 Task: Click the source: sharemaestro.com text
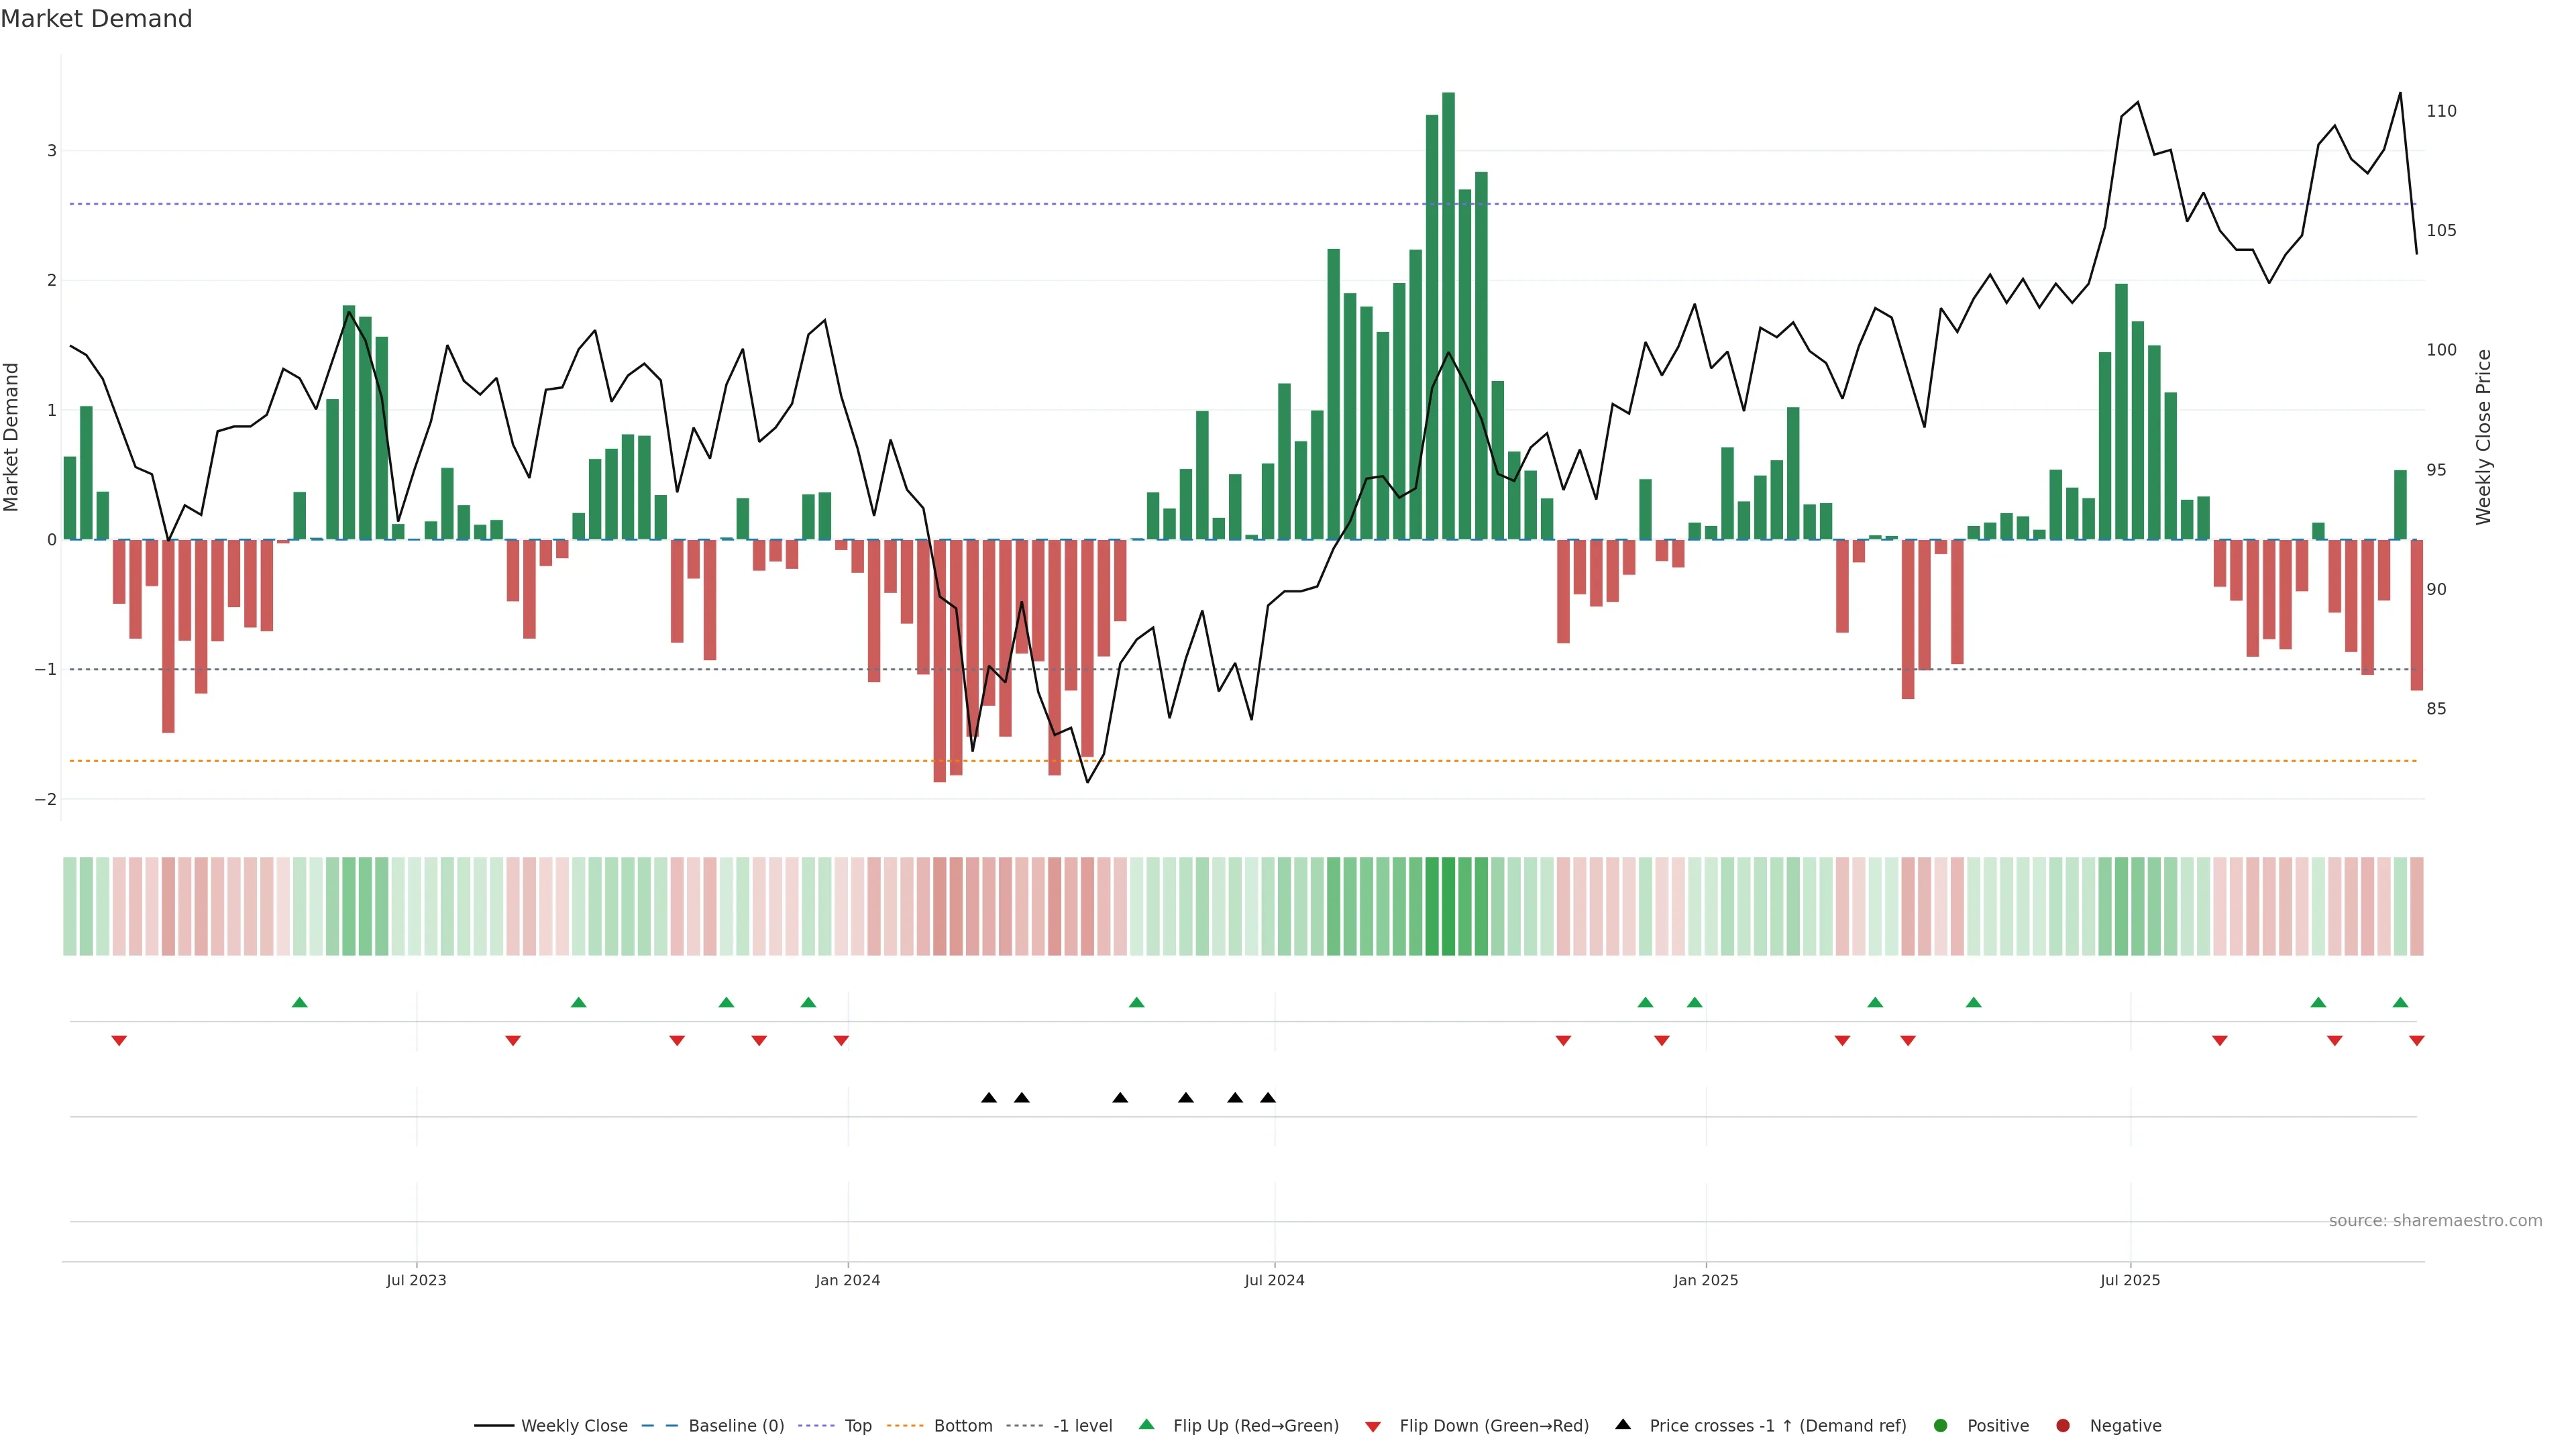tap(2435, 1220)
